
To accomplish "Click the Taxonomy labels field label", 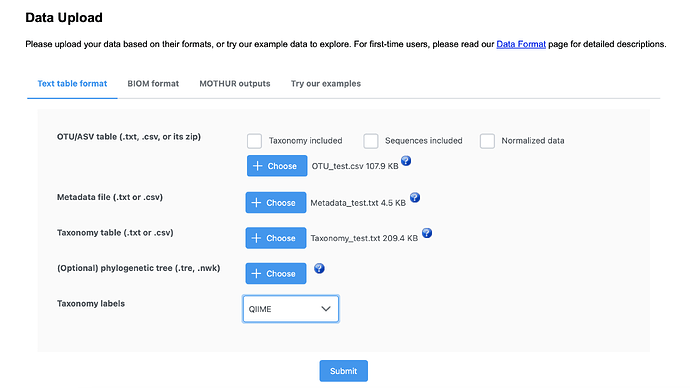I will [x=91, y=304].
